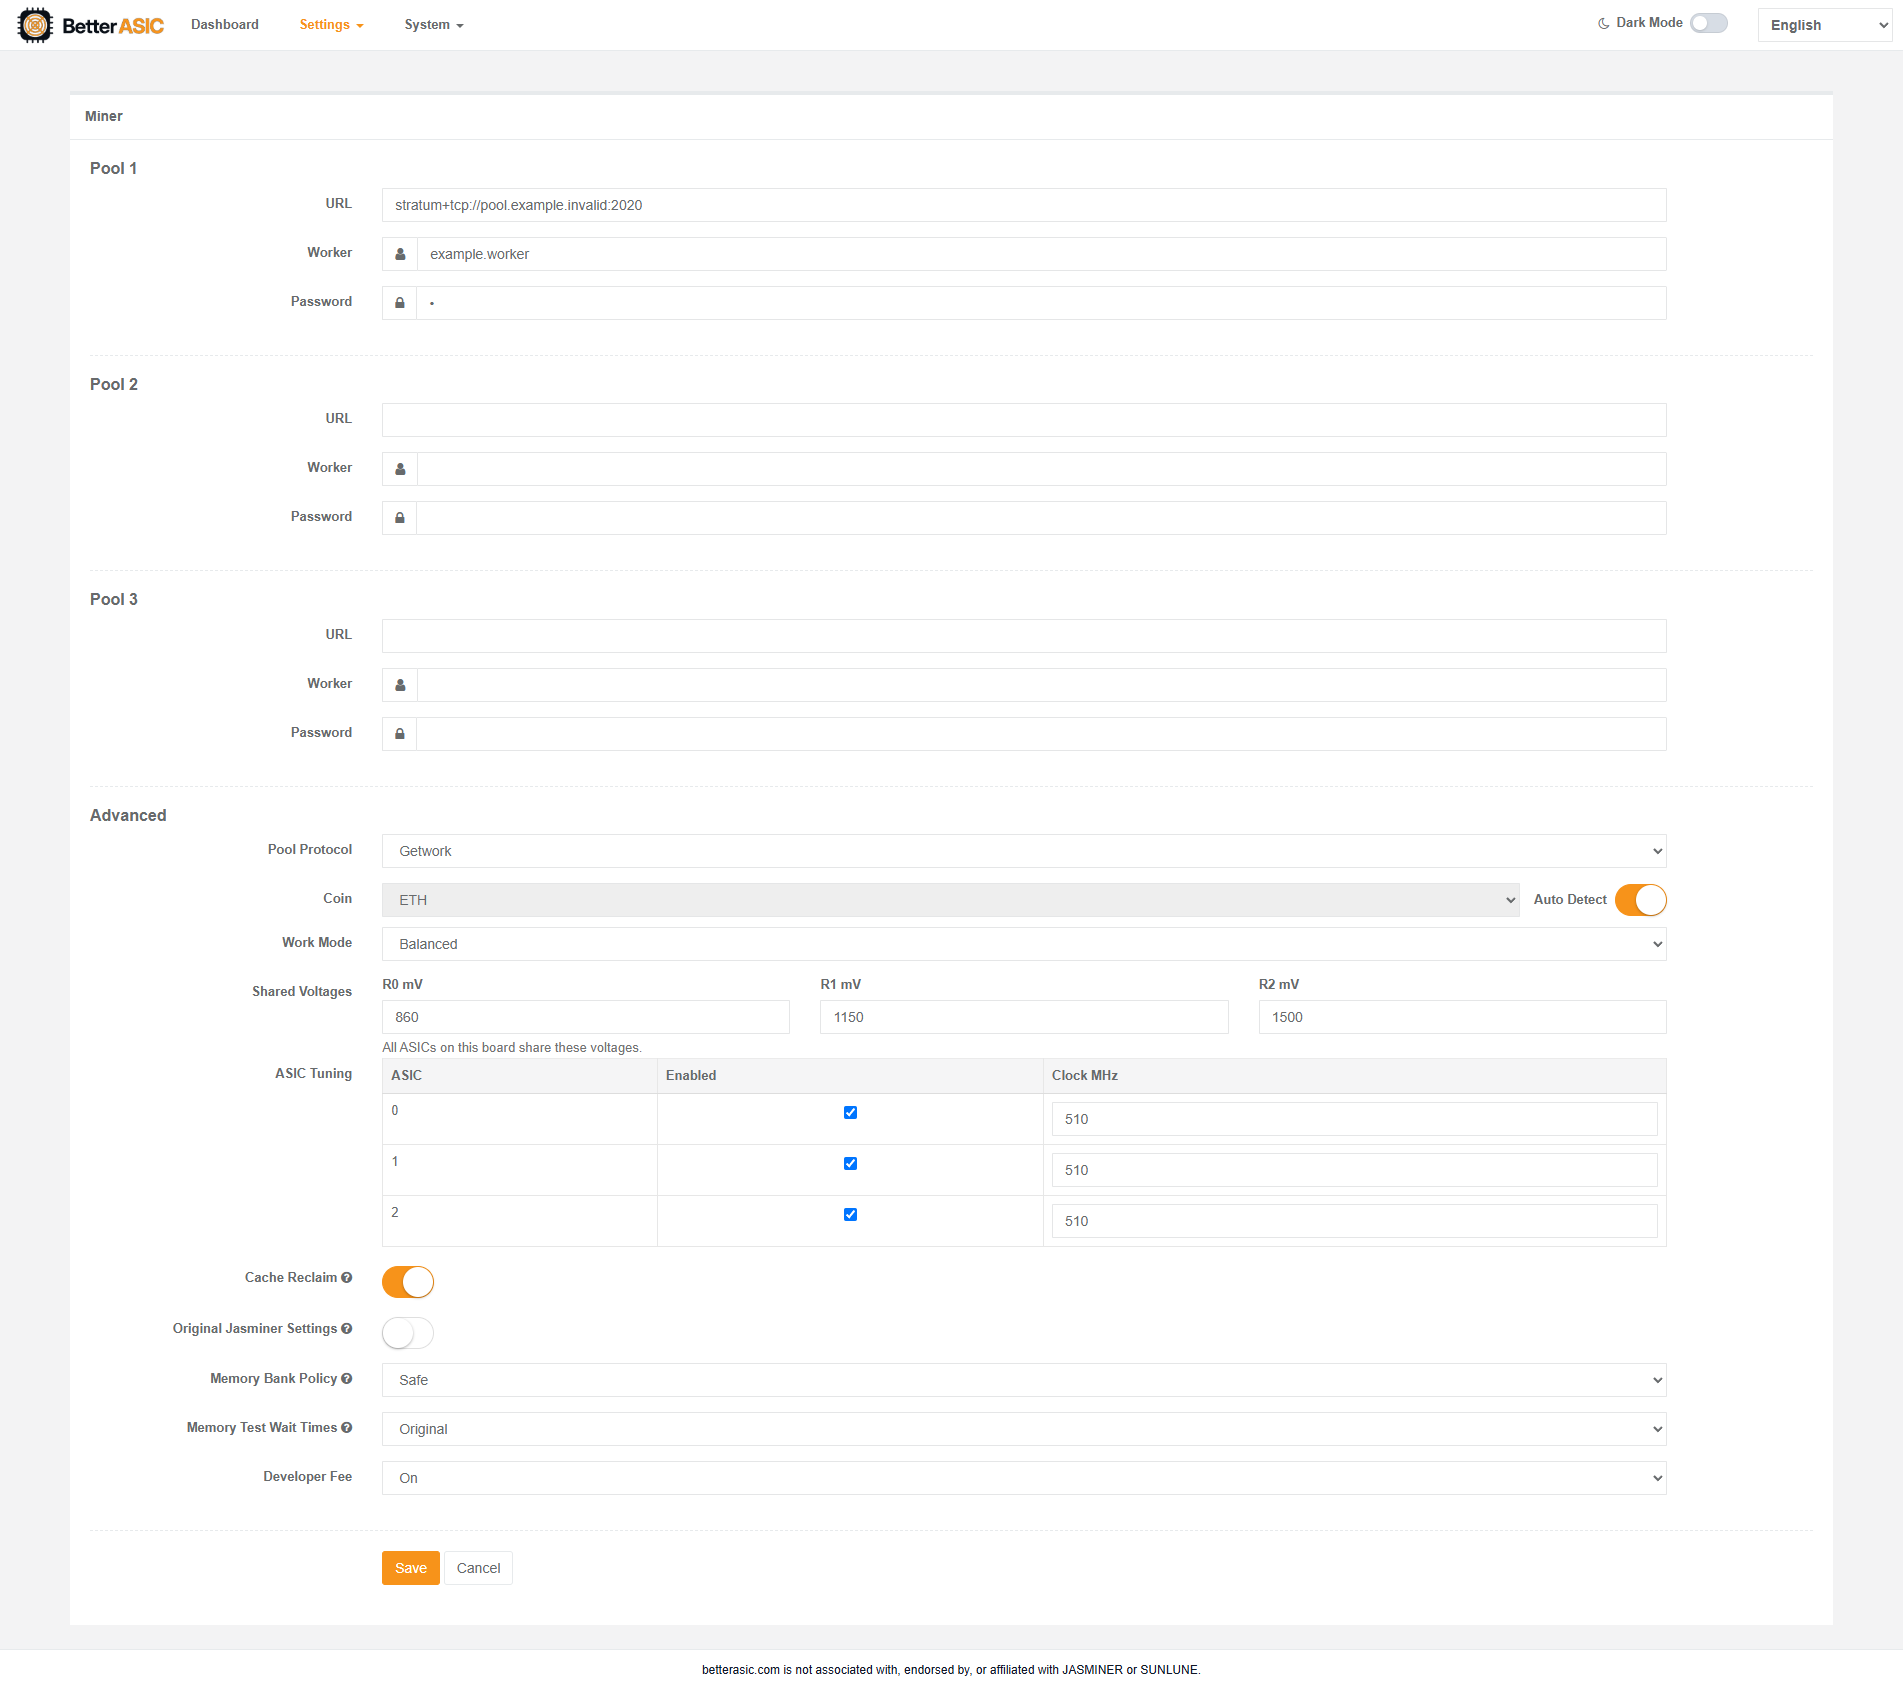Open the Coin dropdown showing ETH
This screenshot has width=1903, height=1690.
click(951, 900)
